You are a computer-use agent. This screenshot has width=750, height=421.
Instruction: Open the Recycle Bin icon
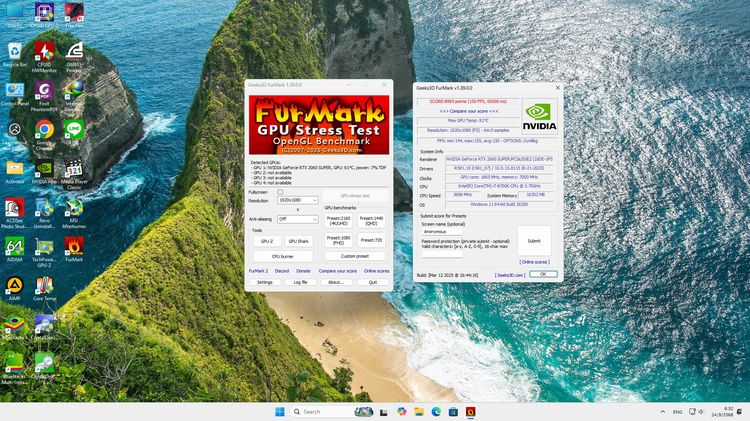tap(15, 53)
